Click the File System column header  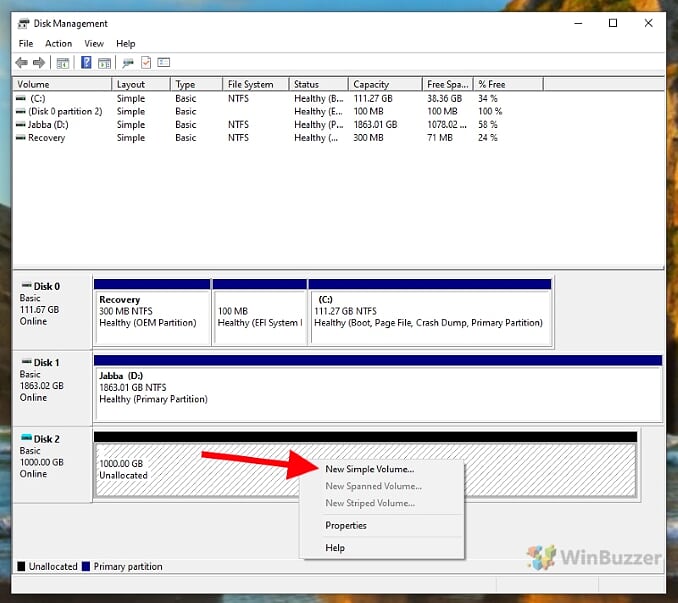pyautogui.click(x=256, y=84)
